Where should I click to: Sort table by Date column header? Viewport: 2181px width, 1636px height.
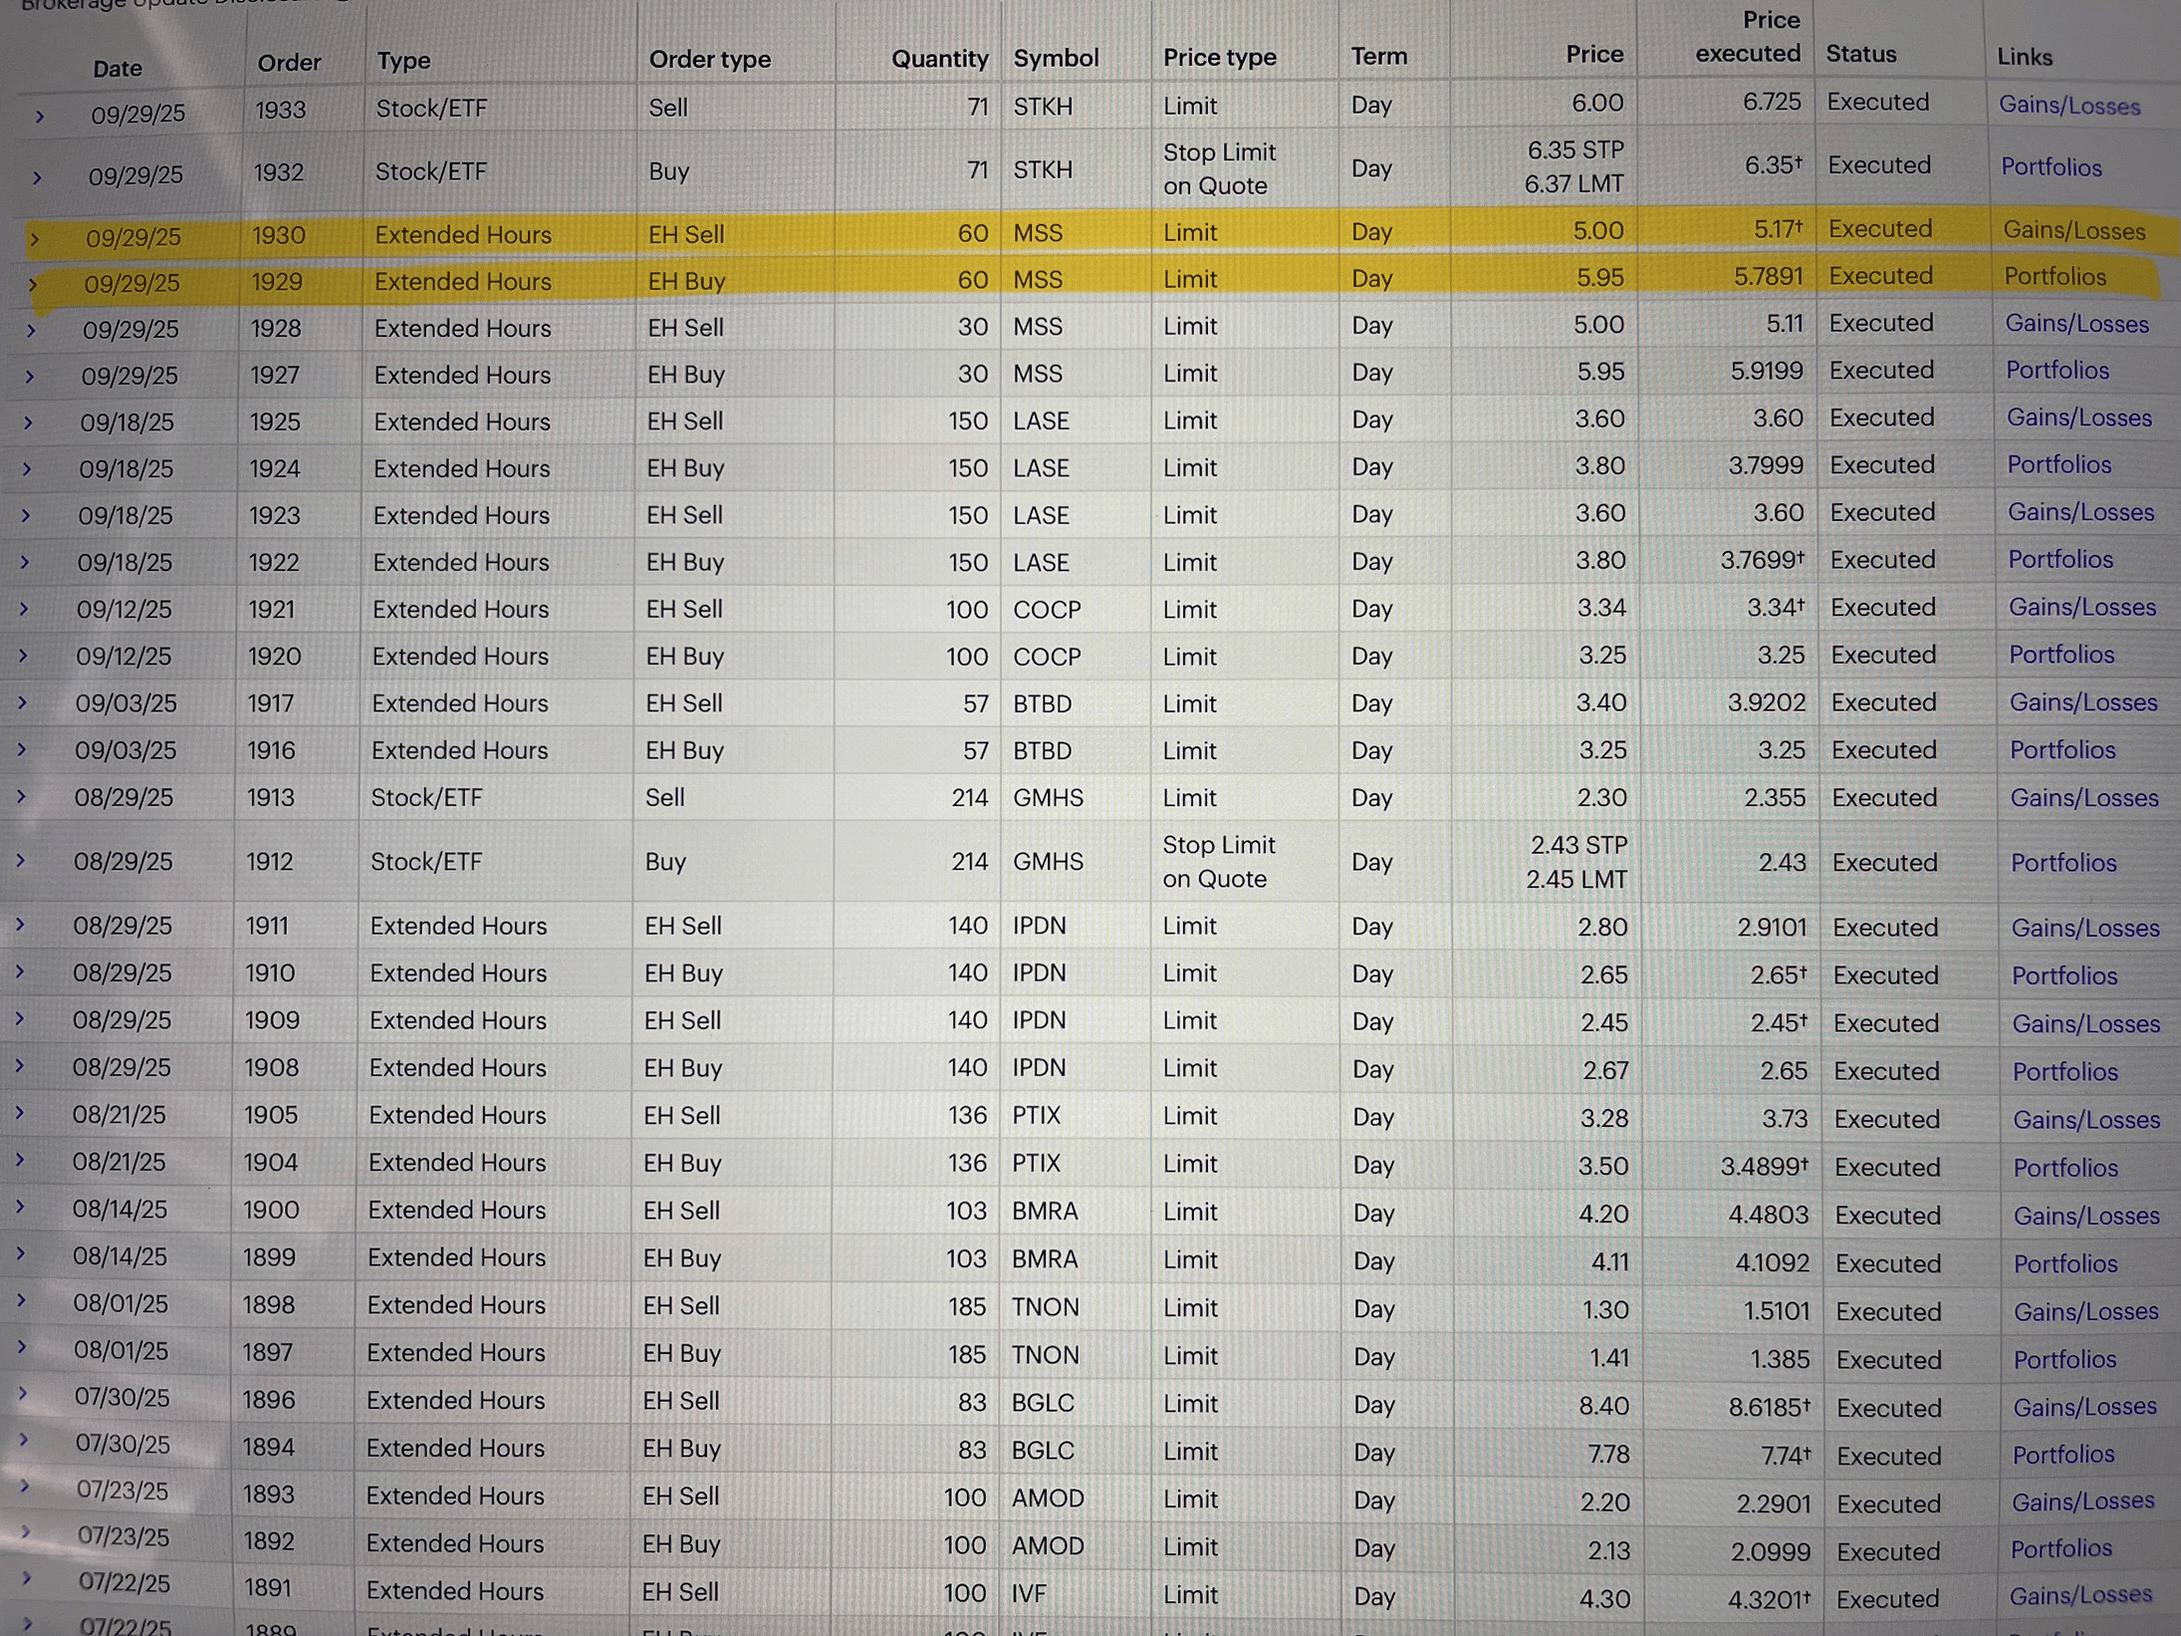(117, 68)
